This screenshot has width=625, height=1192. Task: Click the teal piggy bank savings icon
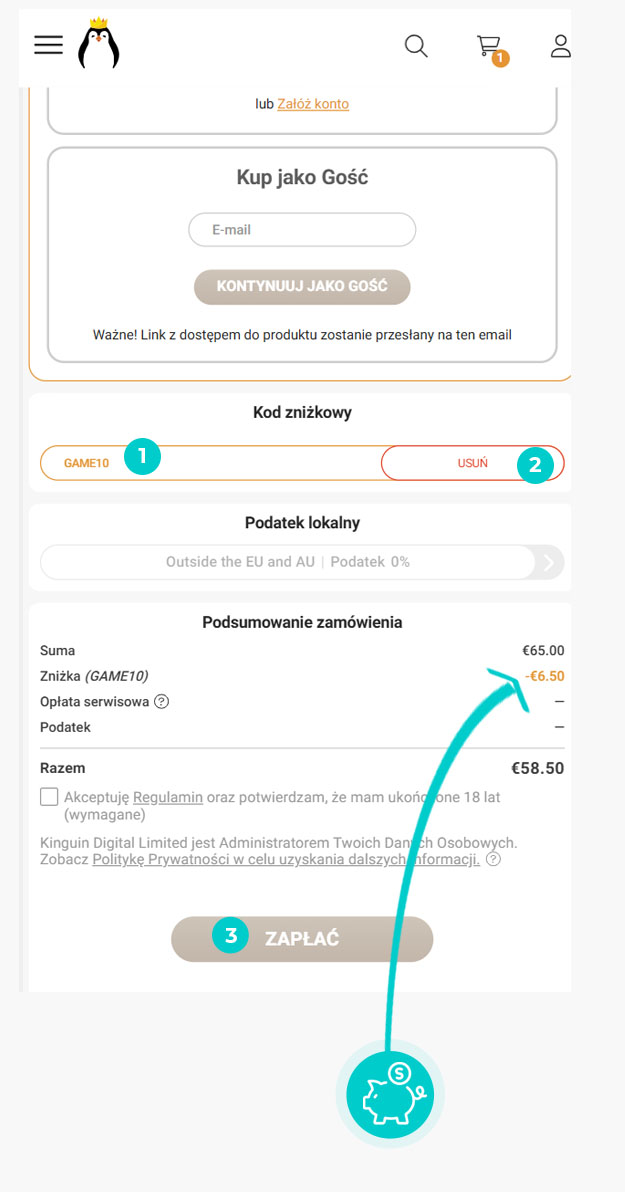point(390,1095)
